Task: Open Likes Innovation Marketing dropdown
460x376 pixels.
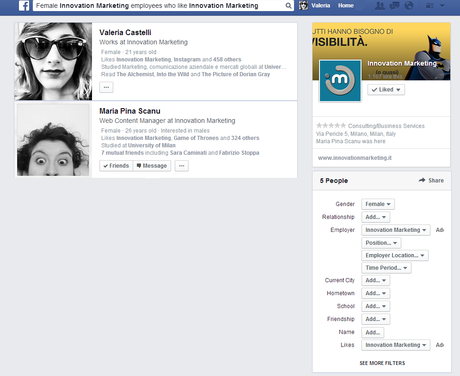Action: point(396,345)
